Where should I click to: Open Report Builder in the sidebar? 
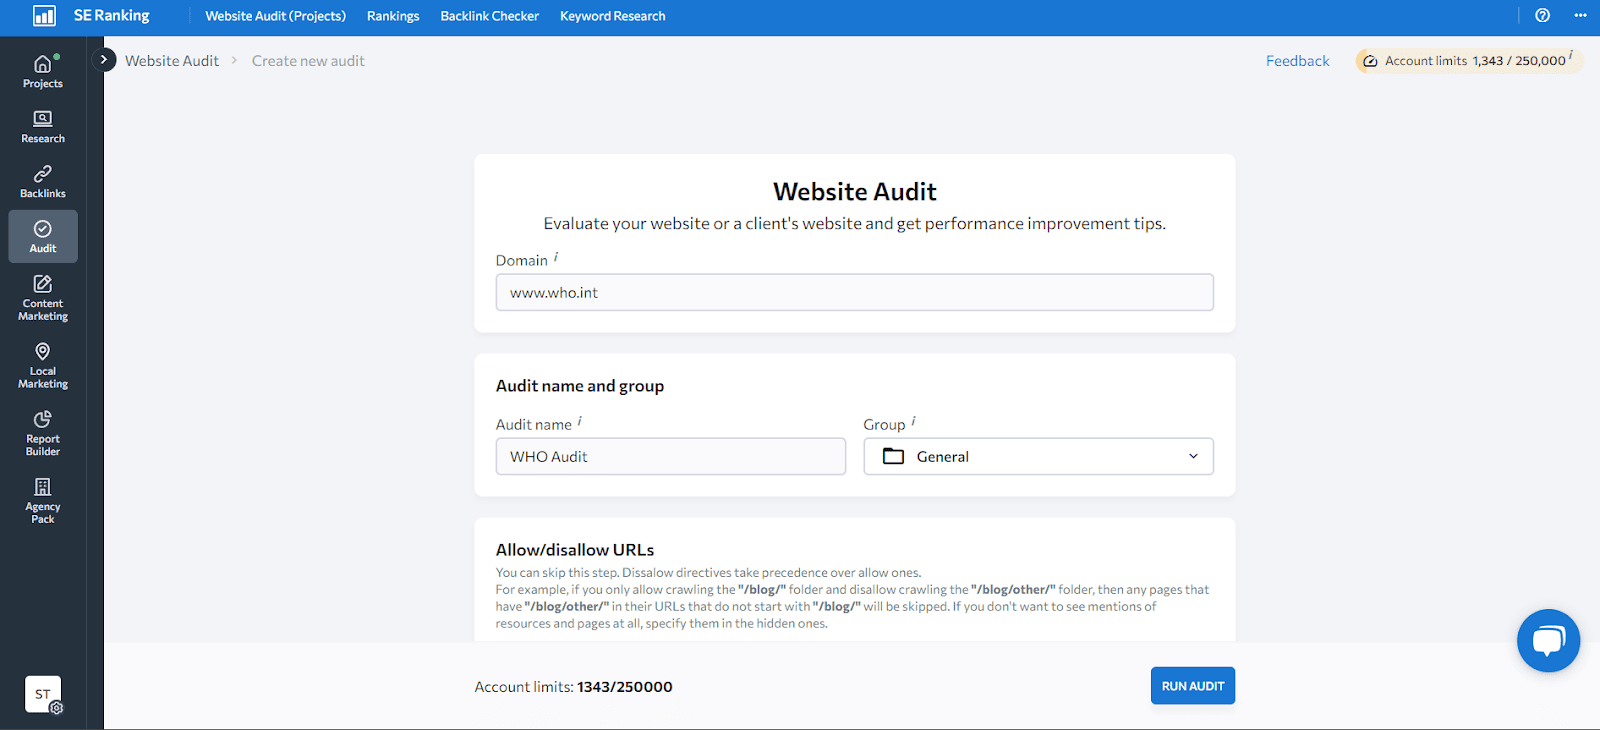pos(43,434)
